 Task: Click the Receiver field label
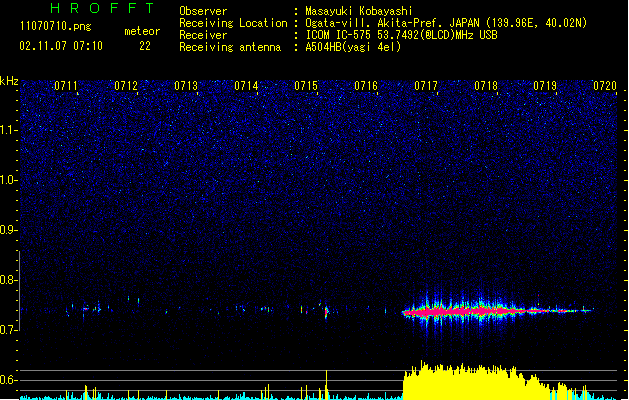click(203, 35)
